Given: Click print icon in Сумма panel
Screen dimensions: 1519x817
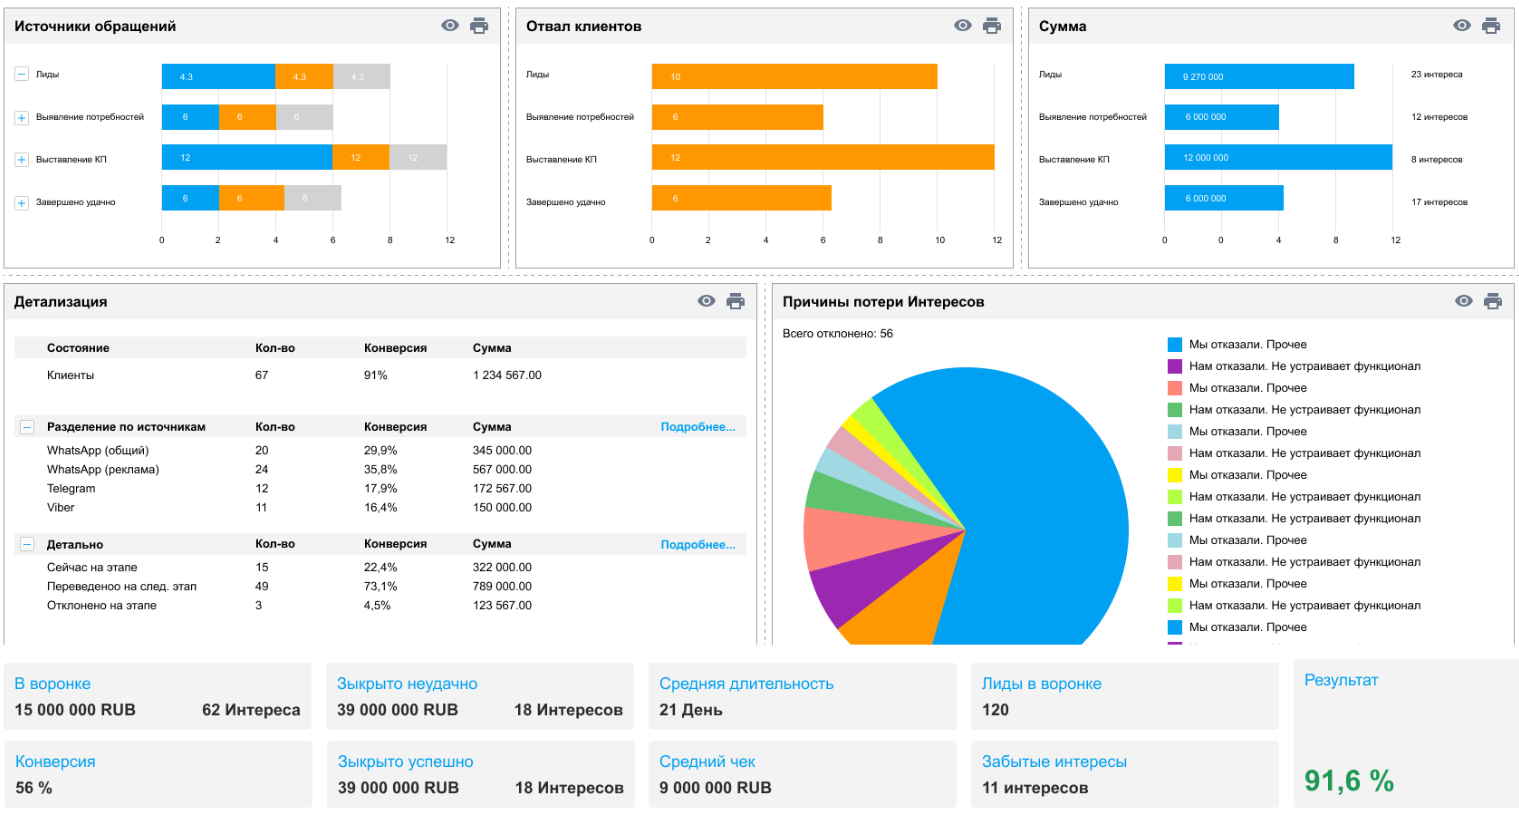Looking at the screenshot, I should [x=1491, y=26].
